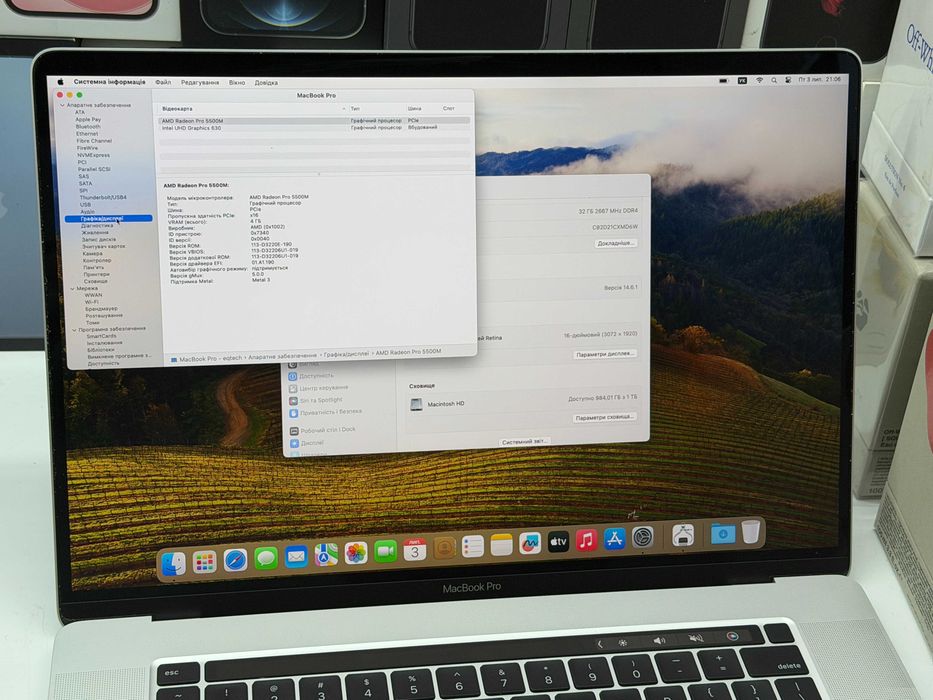Screen dimensions: 933x700
Task: Open Messages app in the Dock
Action: 265,558
